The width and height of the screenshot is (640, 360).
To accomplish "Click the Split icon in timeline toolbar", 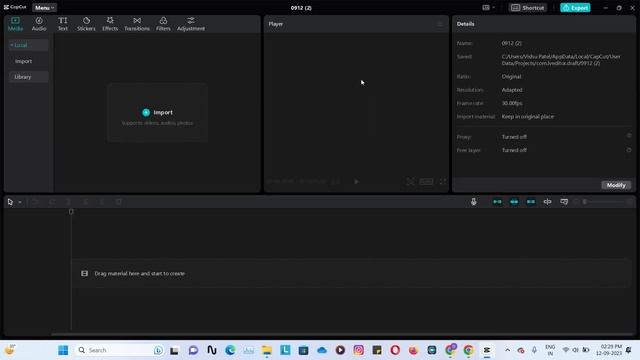I will point(69,202).
